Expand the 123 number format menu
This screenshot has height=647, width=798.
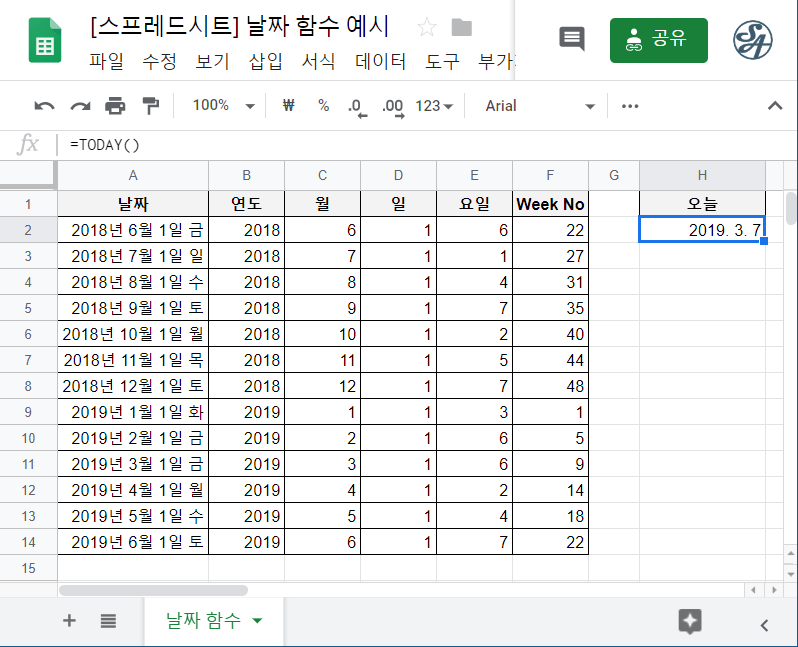point(434,106)
